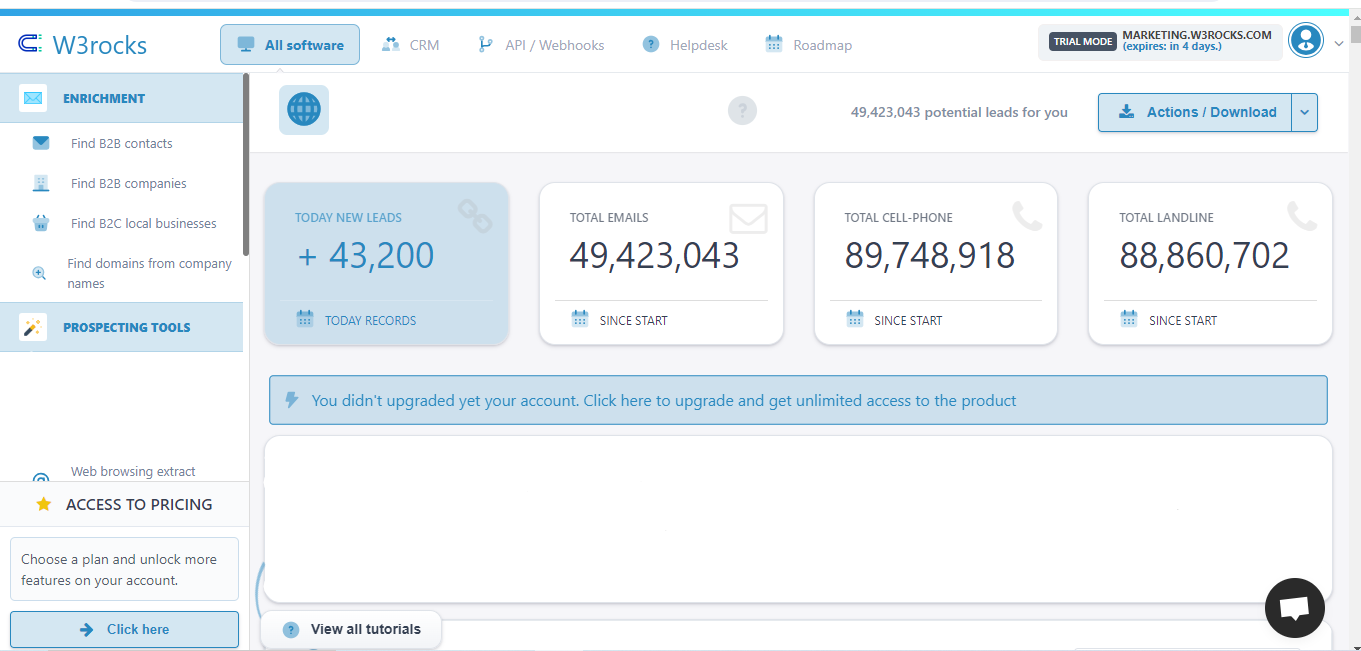The height and width of the screenshot is (651, 1361).
Task: Open the API / Webhooks tab
Action: (541, 45)
